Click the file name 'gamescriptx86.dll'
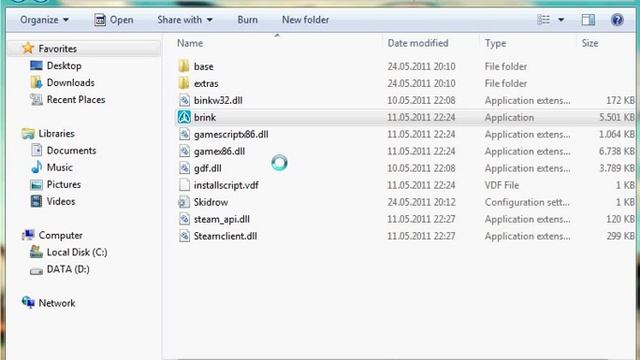640x360 pixels. pos(231,134)
